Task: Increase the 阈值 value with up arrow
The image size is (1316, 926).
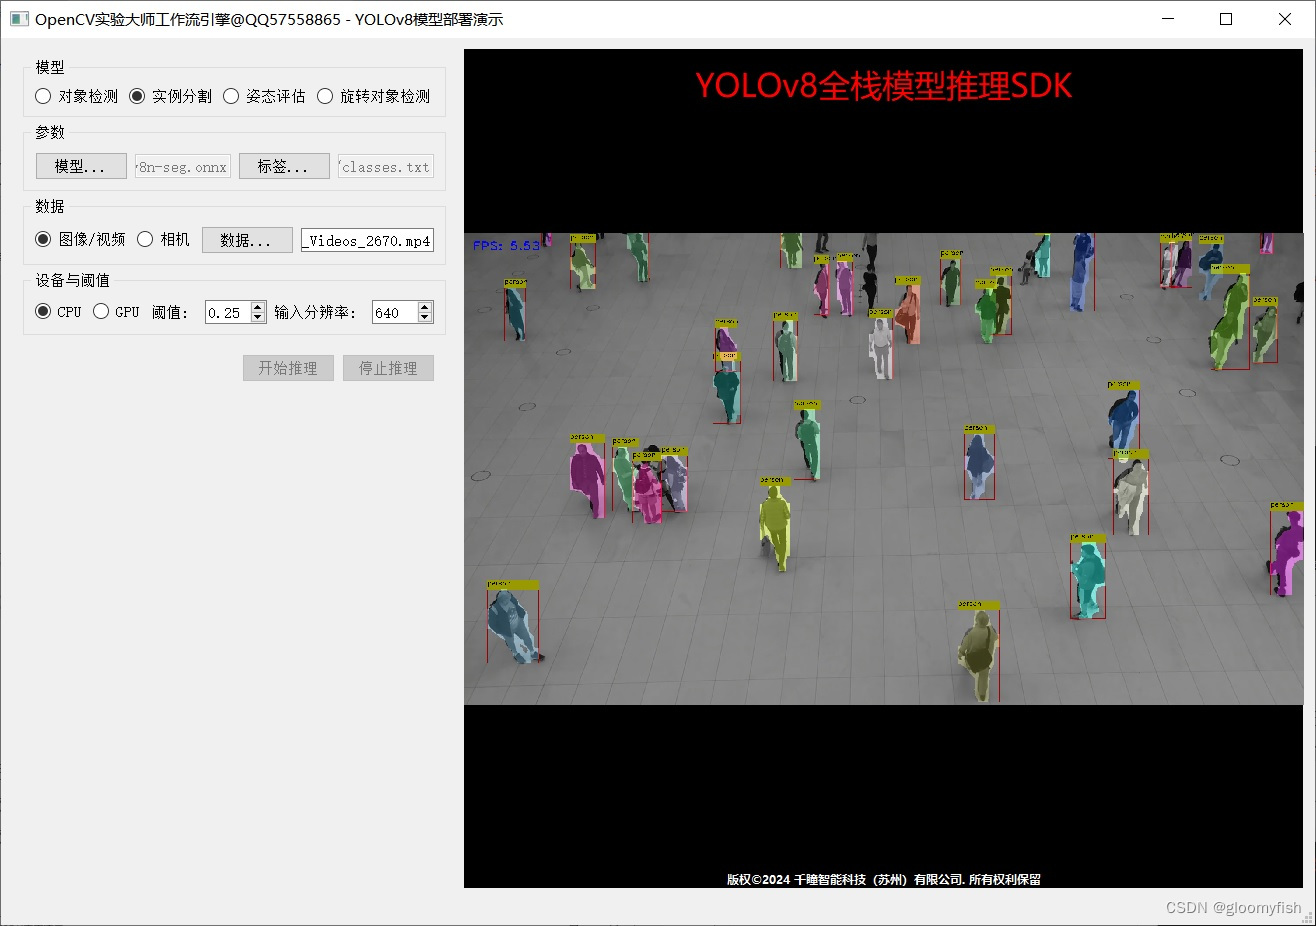Action: (x=258, y=306)
